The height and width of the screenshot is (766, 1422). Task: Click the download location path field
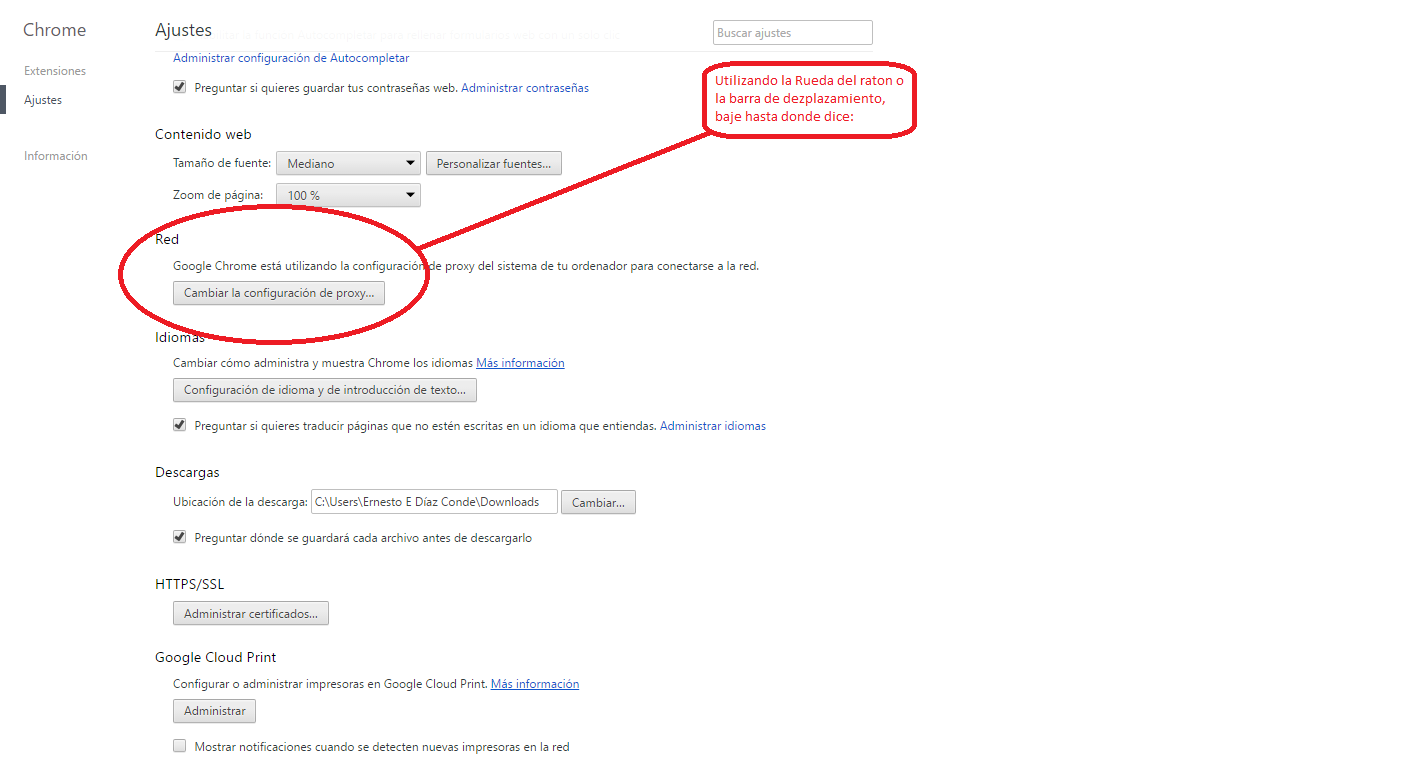[433, 502]
